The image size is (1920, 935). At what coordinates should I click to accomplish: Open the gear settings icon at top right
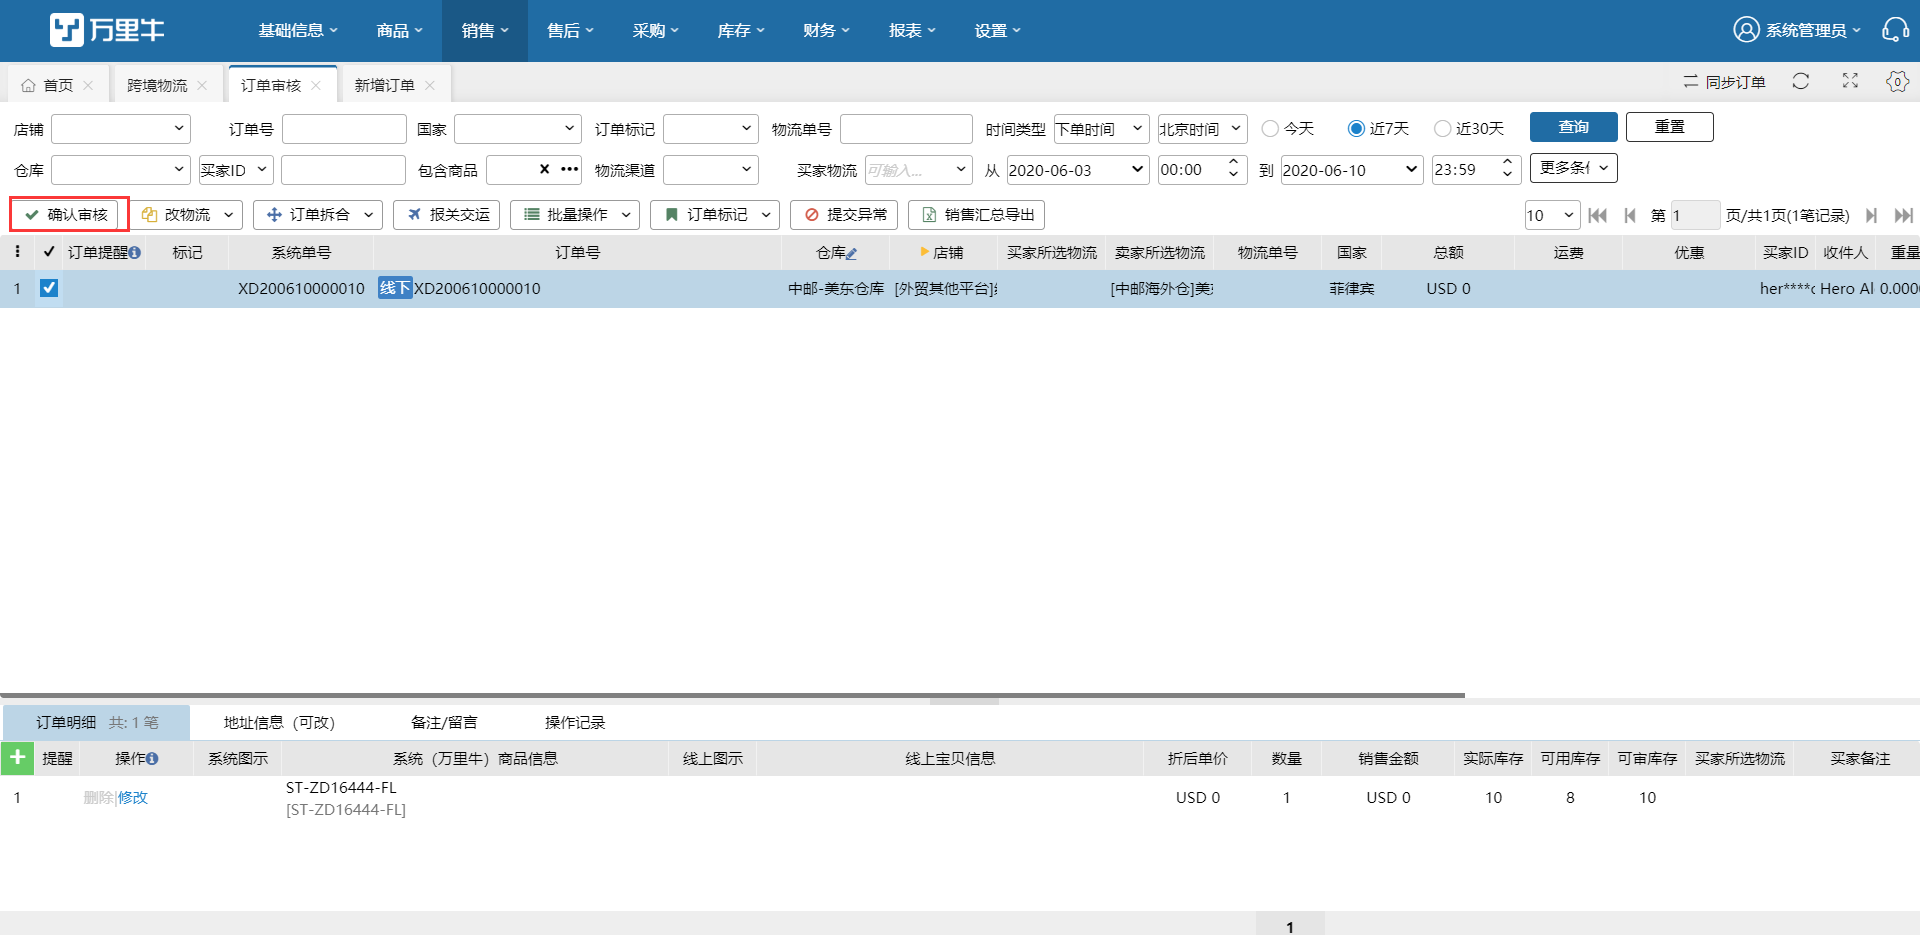pyautogui.click(x=1897, y=81)
